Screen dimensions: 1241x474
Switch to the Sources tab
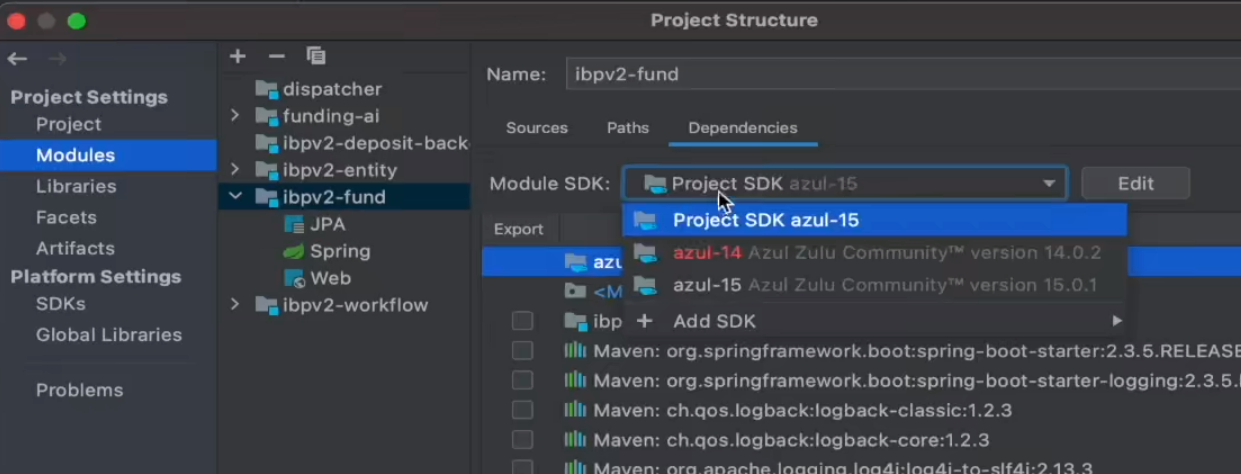tap(537, 128)
